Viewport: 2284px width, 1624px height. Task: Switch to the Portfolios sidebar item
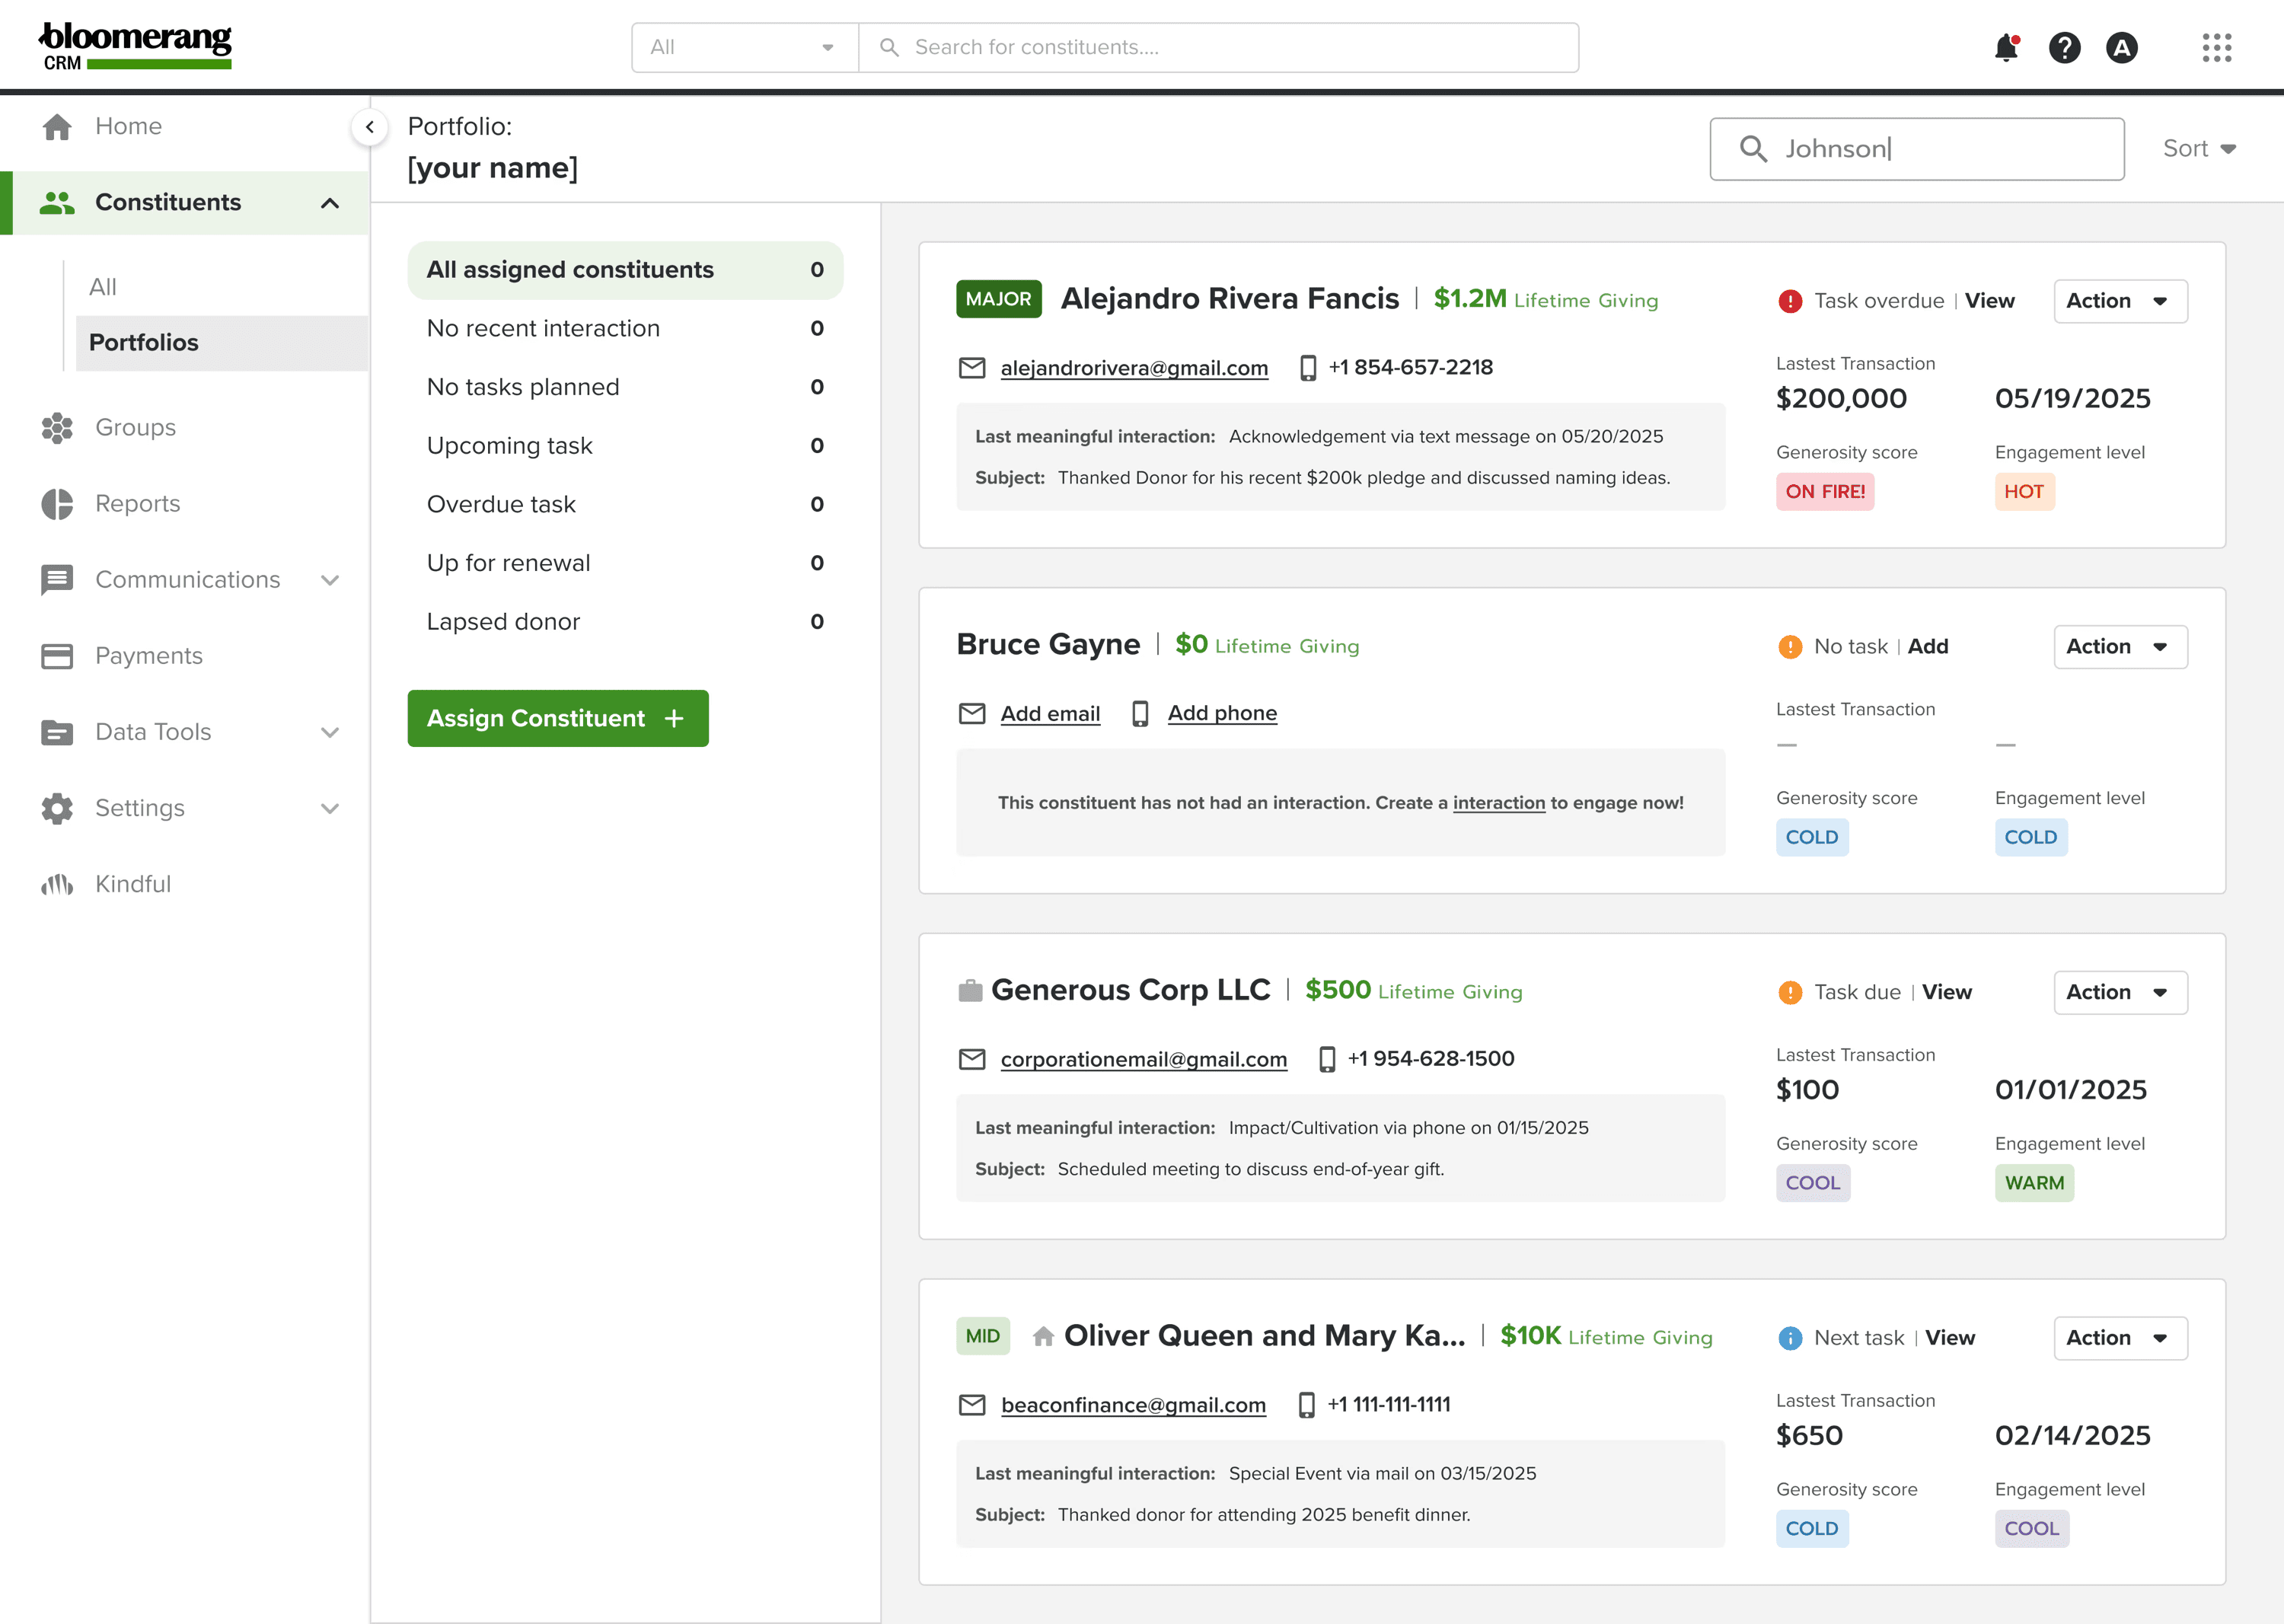pyautogui.click(x=144, y=342)
